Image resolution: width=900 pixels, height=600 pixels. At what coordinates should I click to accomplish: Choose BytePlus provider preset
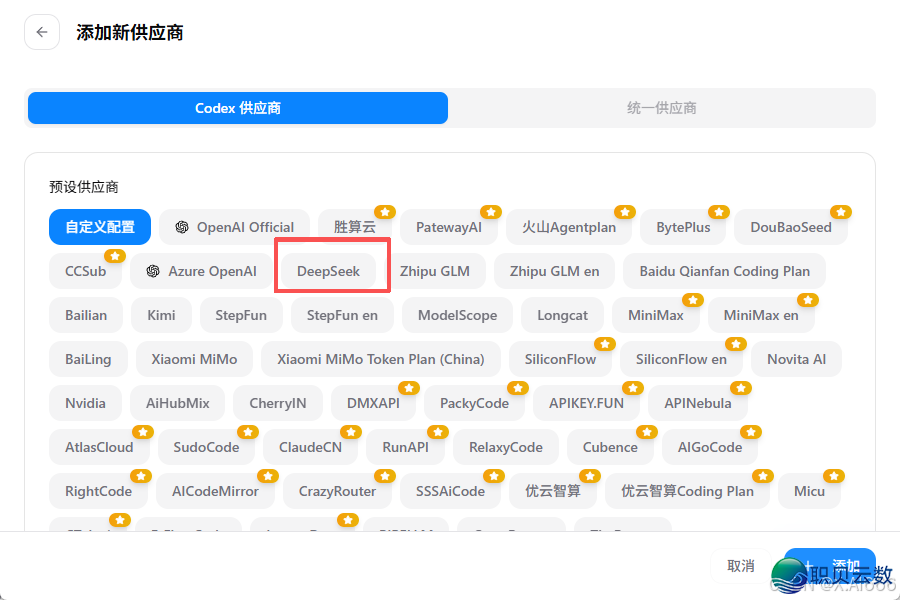click(x=683, y=227)
